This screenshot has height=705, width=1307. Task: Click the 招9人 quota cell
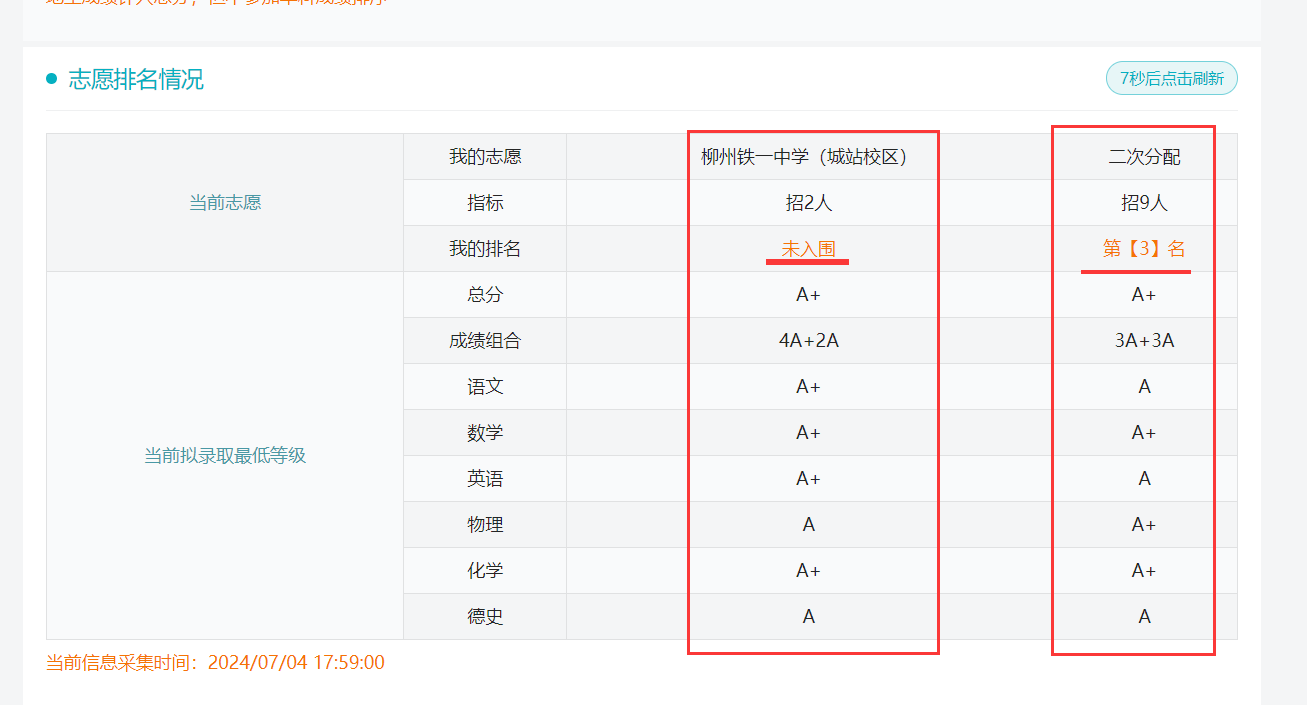point(1144,203)
